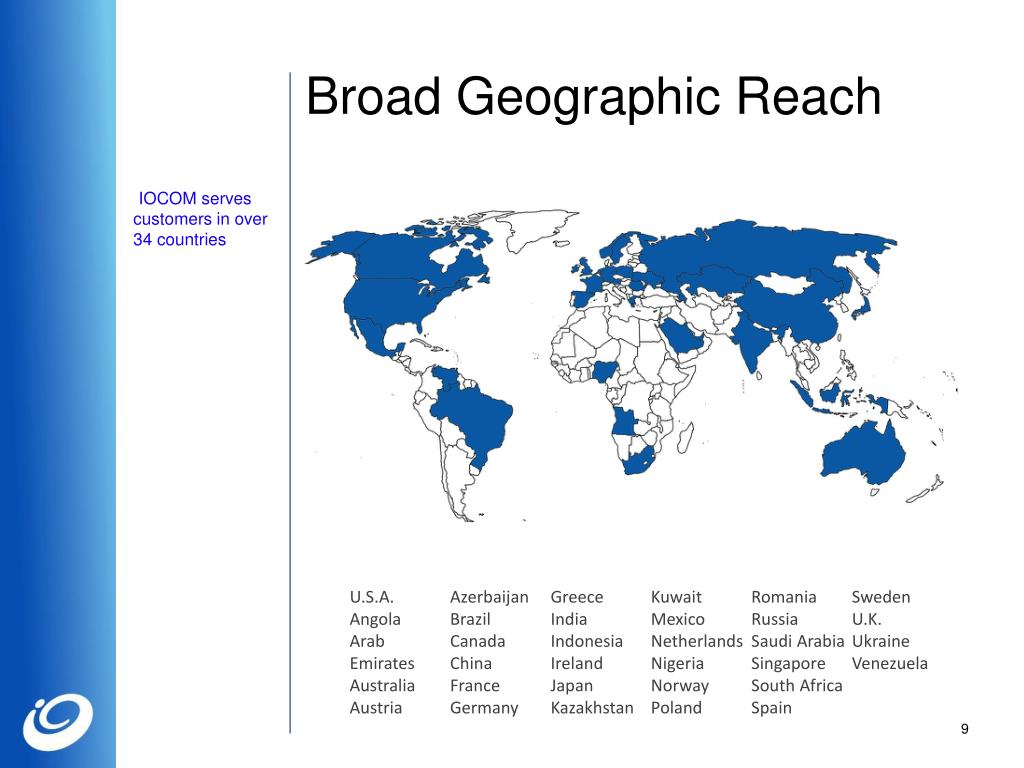Click 'India' in the country list
The width and height of the screenshot is (1024, 768).
569,619
